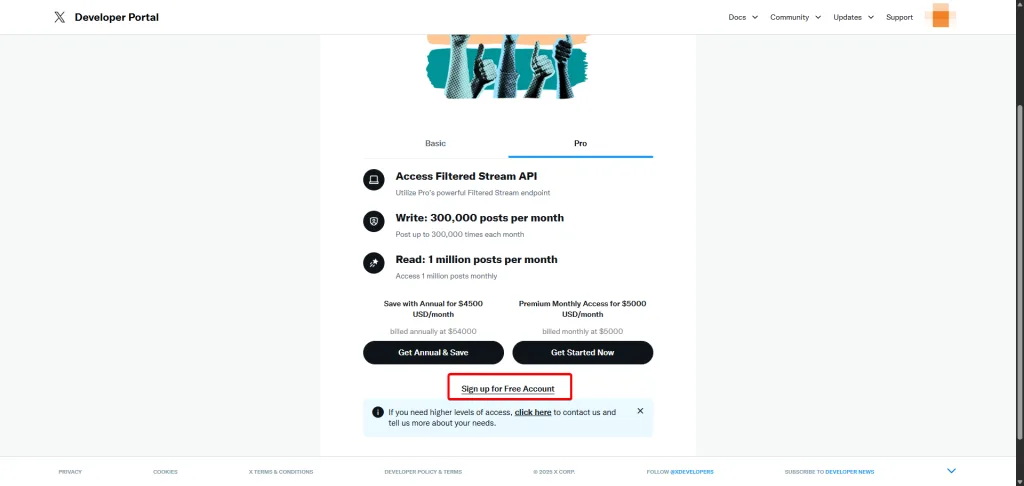Click the info icon in the blue notice
Image resolution: width=1024 pixels, height=486 pixels.
pyautogui.click(x=377, y=412)
